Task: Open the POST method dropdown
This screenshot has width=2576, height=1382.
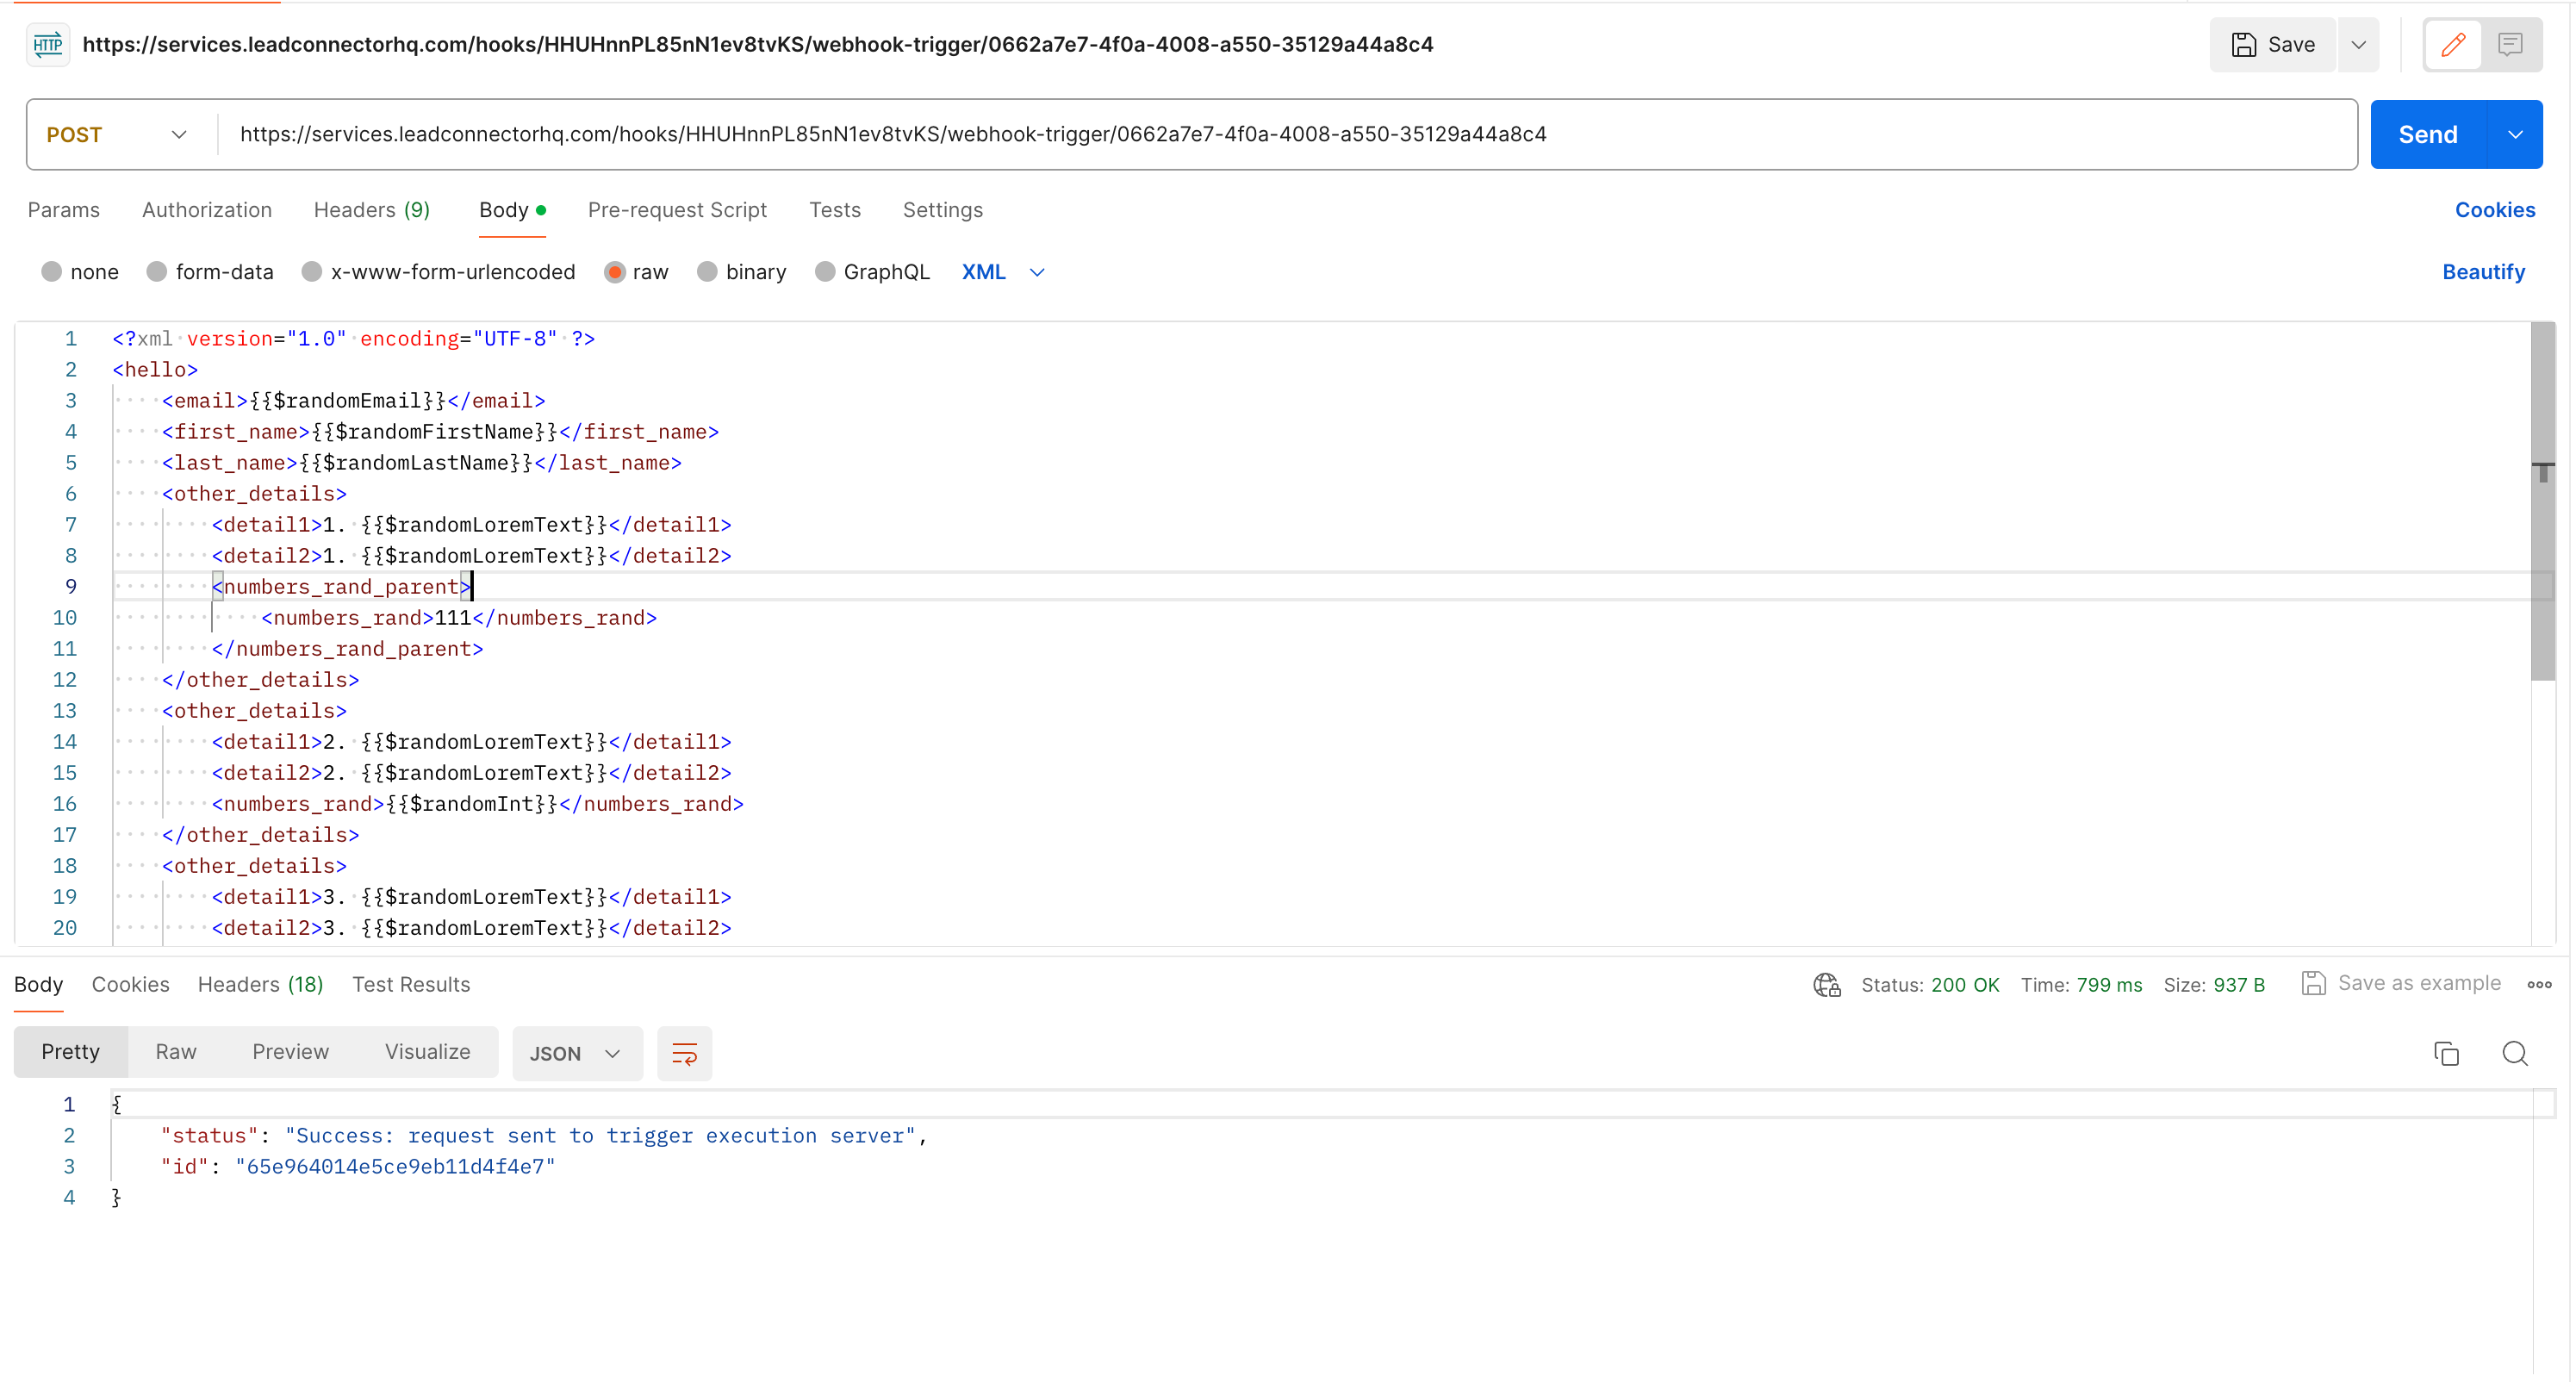Action: [x=117, y=135]
